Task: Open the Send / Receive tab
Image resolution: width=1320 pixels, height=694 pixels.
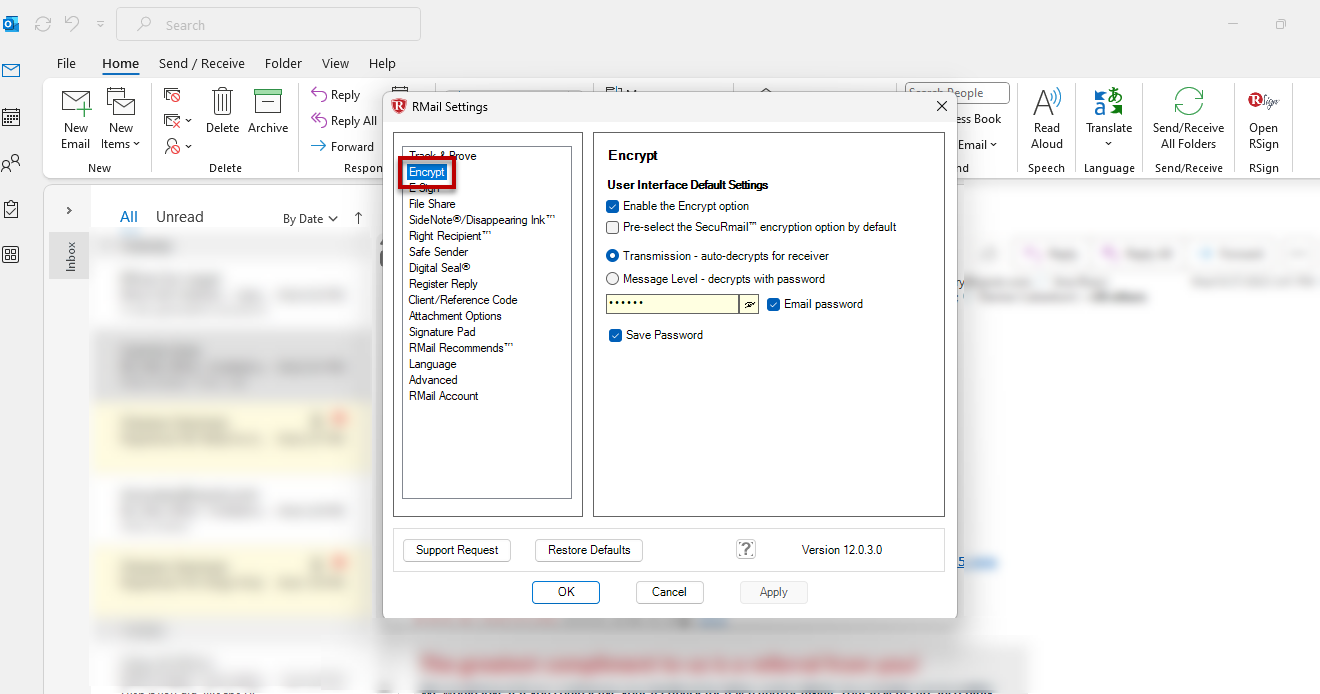Action: pos(201,63)
